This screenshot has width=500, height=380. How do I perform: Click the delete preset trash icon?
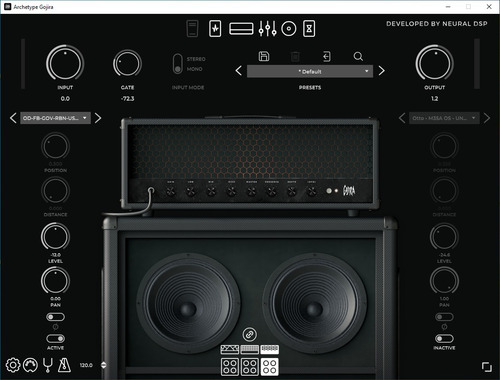tap(295, 56)
